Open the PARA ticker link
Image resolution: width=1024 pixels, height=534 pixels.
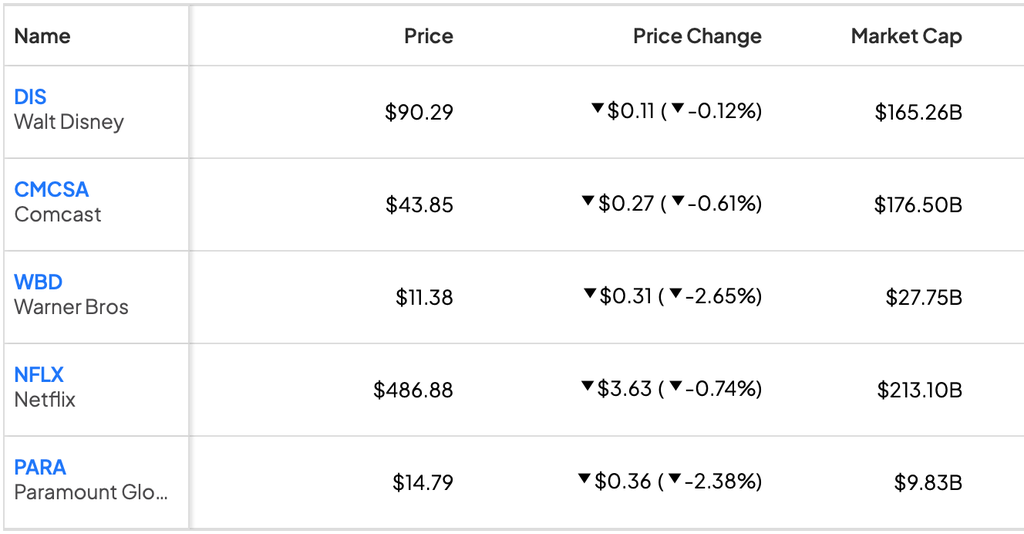coord(40,467)
